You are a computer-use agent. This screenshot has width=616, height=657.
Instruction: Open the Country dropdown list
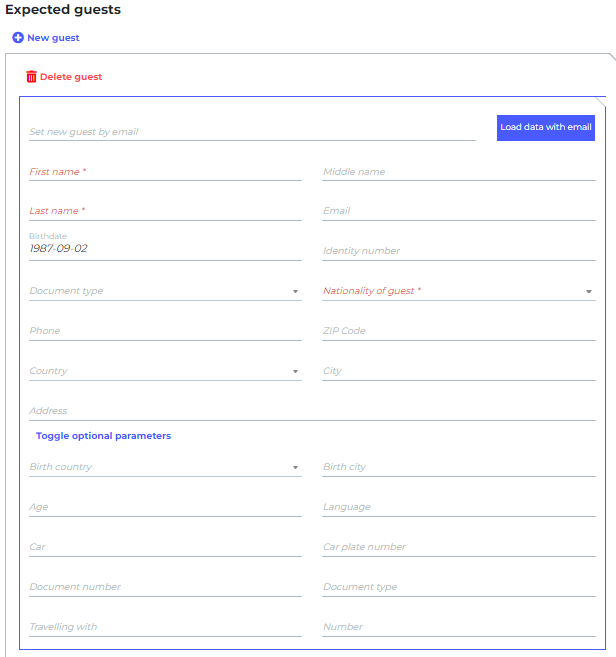click(165, 371)
